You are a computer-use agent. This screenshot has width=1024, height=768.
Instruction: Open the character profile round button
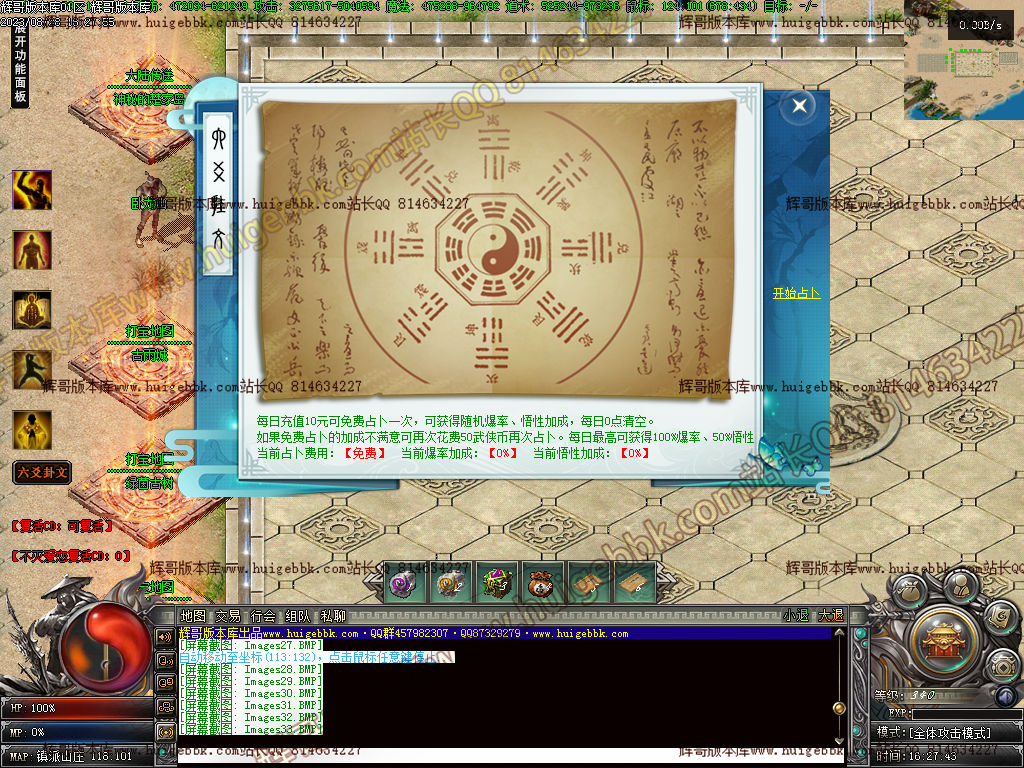coord(959,585)
